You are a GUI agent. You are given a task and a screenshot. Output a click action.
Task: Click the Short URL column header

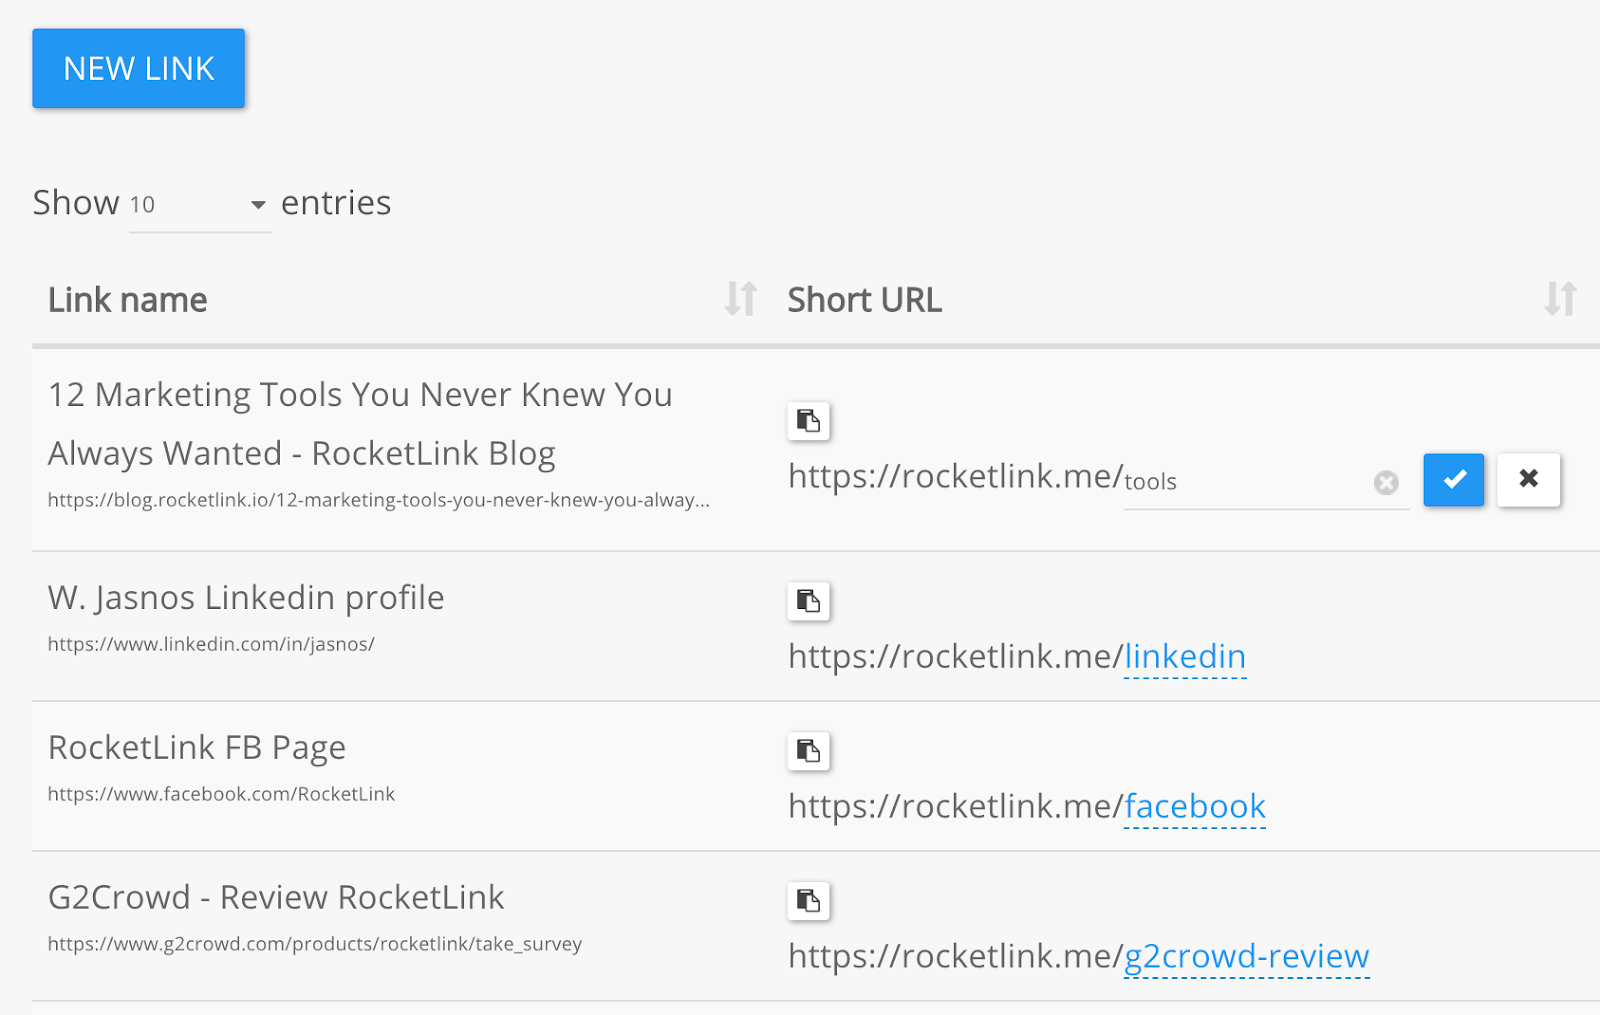(865, 300)
